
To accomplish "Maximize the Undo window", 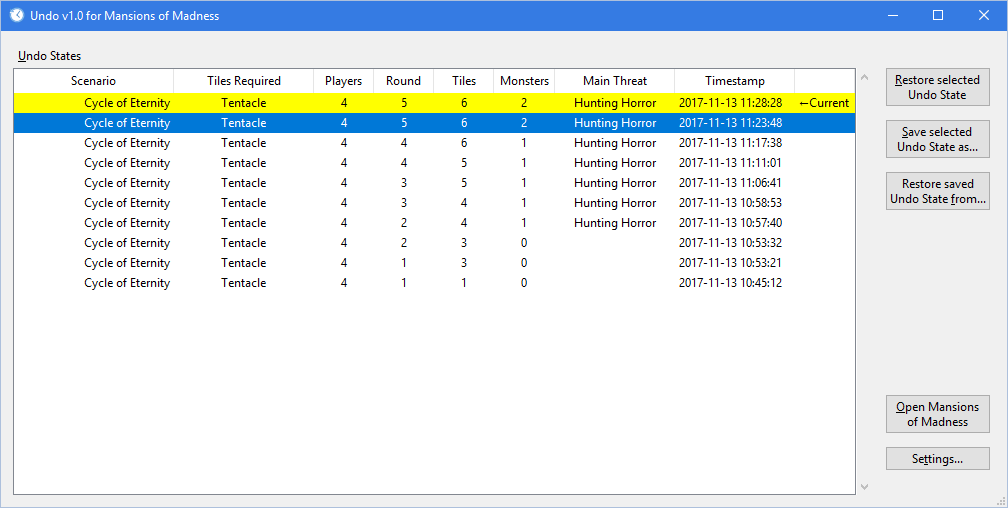I will point(938,15).
